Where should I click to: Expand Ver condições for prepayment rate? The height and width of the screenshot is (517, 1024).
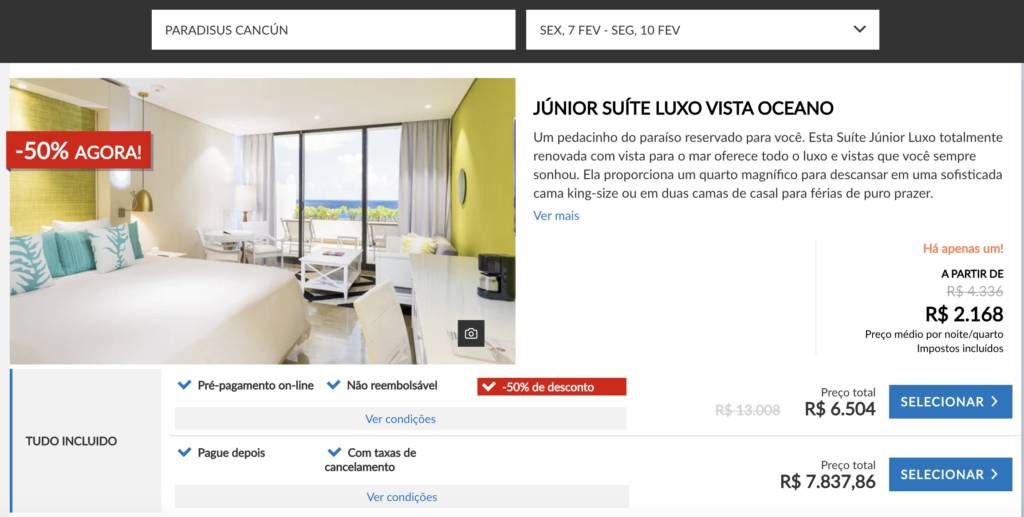click(400, 419)
